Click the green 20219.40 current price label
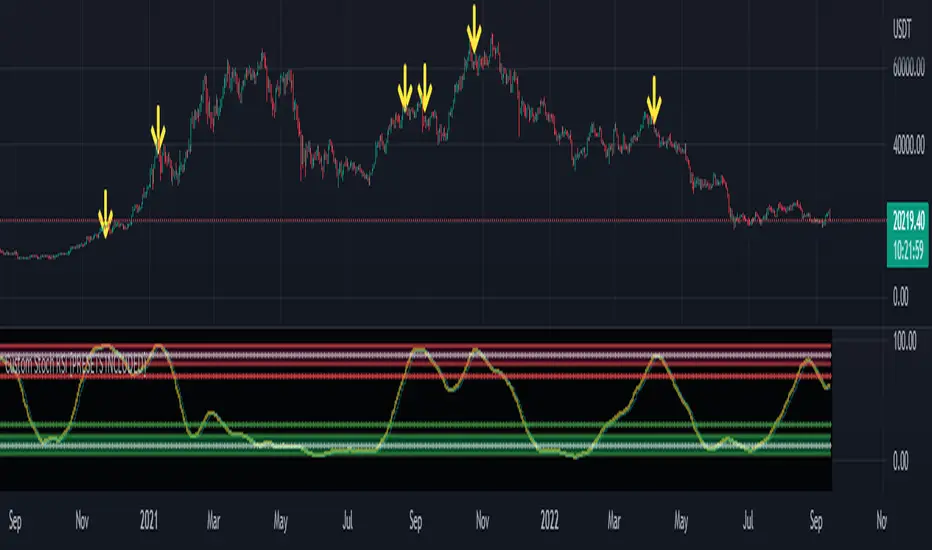 tap(908, 222)
